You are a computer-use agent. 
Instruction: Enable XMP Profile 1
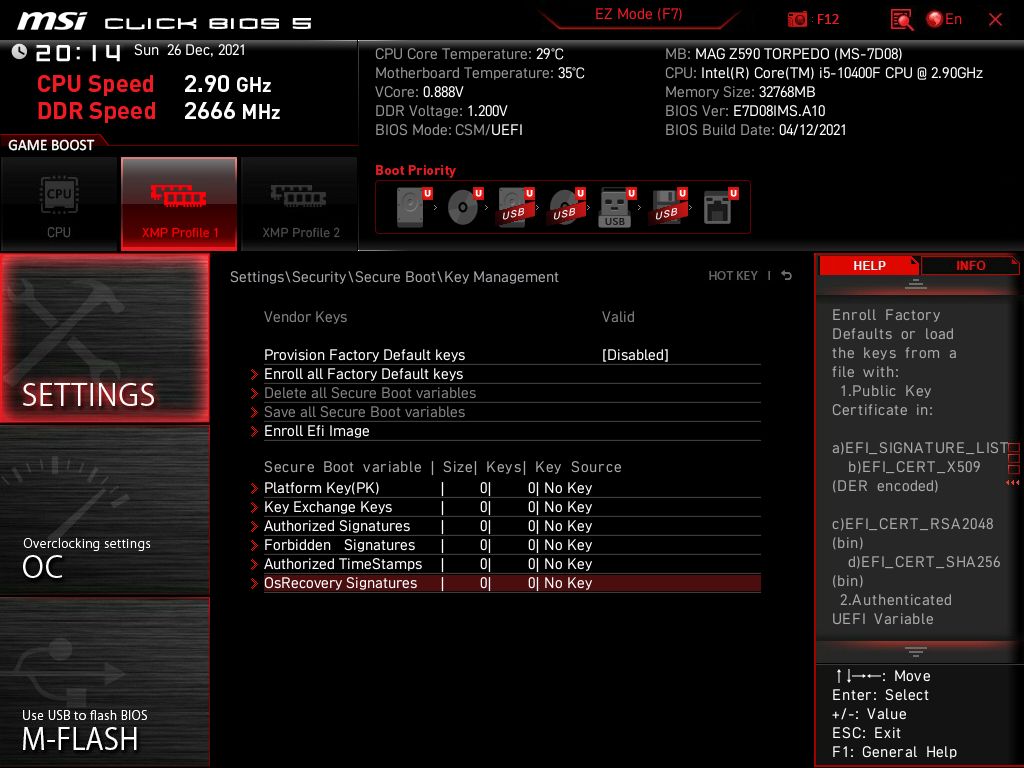click(x=179, y=204)
